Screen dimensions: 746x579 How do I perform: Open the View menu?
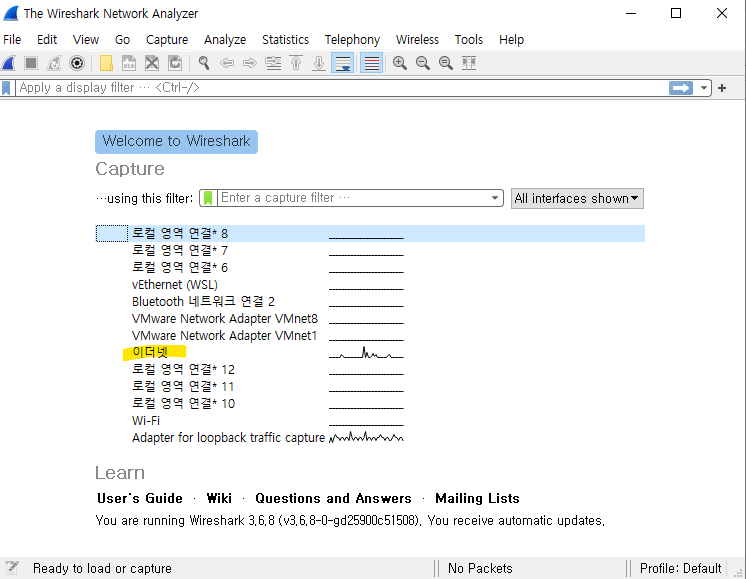pyautogui.click(x=86, y=39)
